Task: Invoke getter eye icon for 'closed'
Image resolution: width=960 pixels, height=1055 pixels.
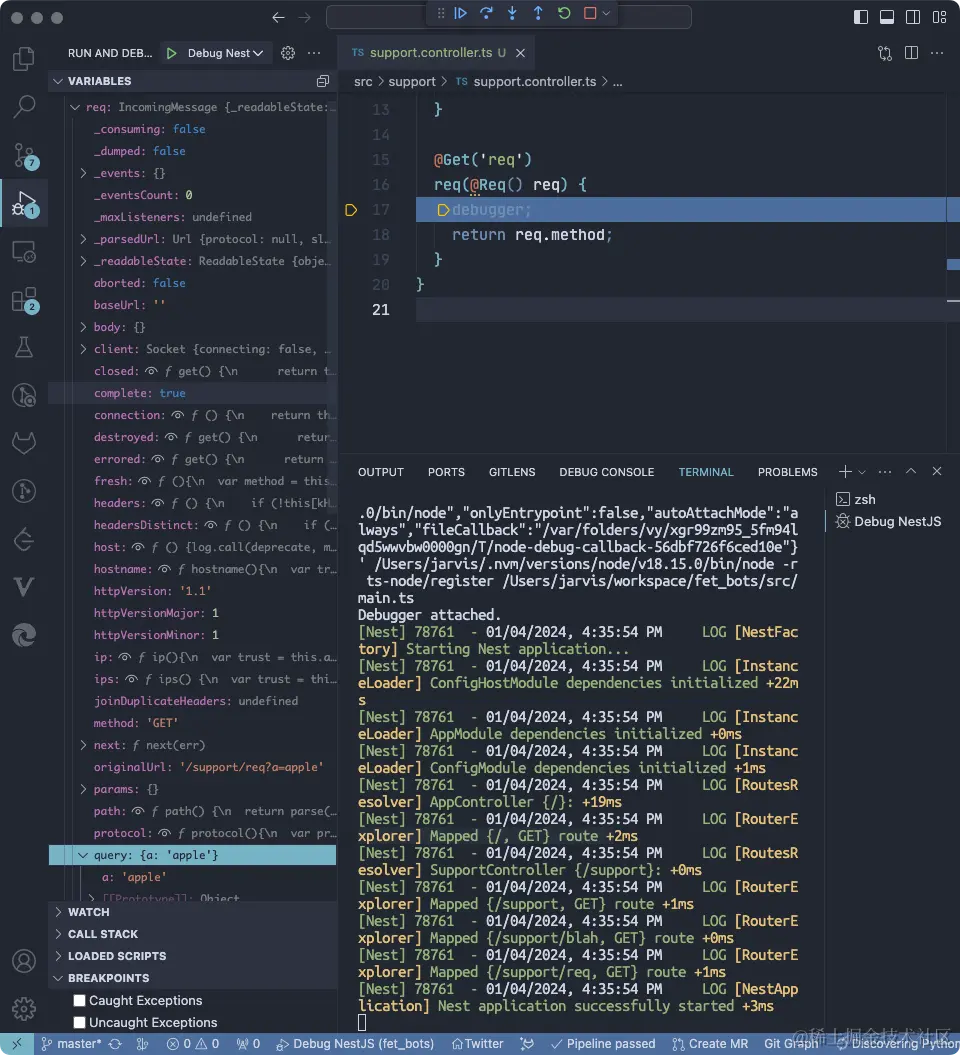Action: [x=151, y=371]
